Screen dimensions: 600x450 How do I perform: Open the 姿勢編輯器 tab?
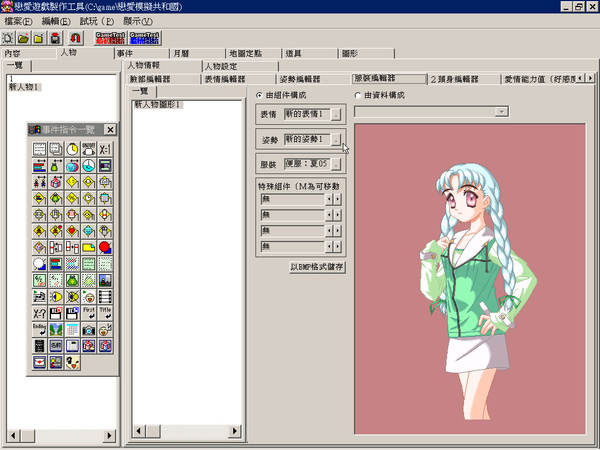313,79
